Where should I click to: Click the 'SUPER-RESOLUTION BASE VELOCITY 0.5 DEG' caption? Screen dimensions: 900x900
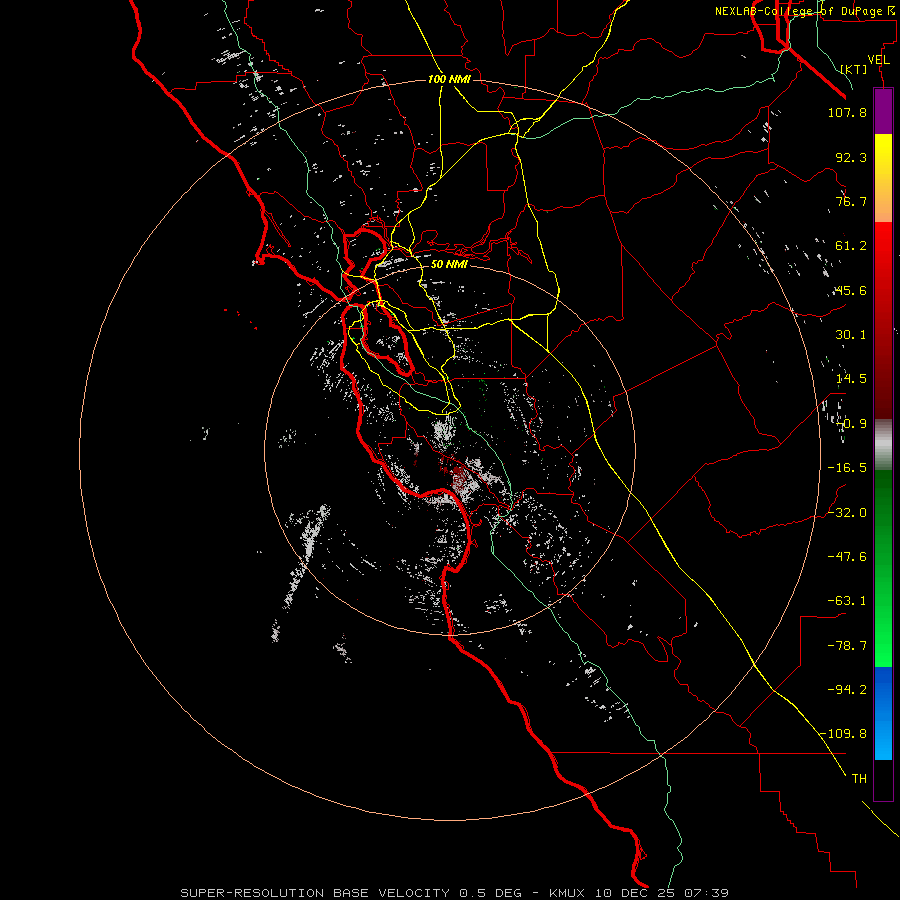click(x=351, y=893)
